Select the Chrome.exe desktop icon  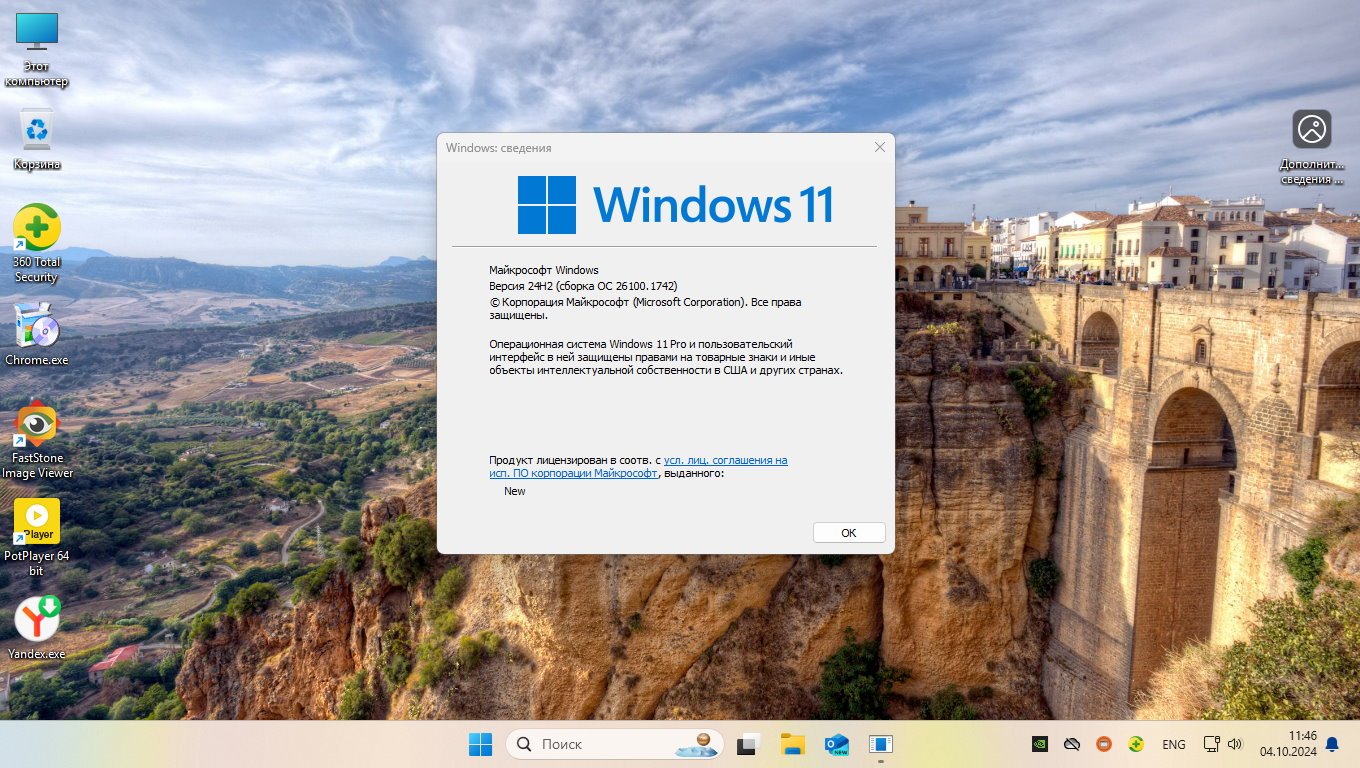(x=37, y=333)
